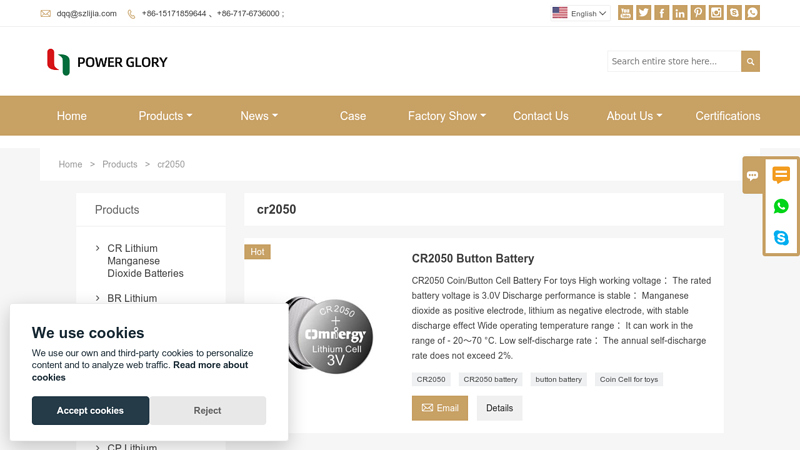
Task: Collapse the floating chat panel tab
Action: 753,176
